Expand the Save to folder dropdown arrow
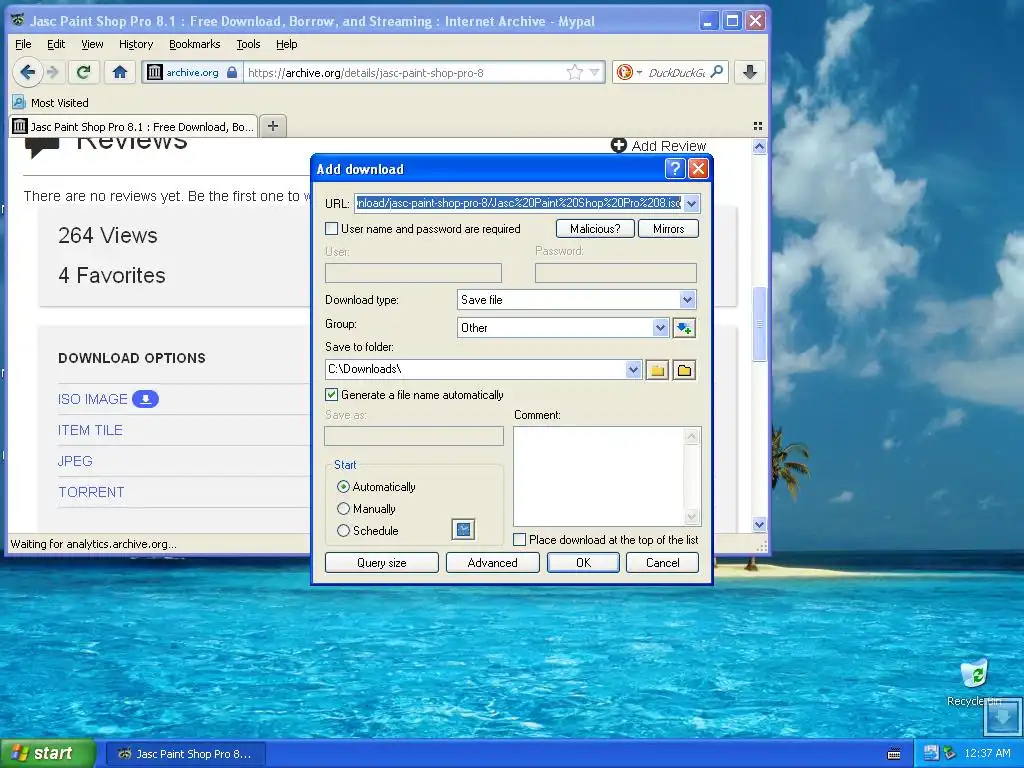This screenshot has height=768, width=1024. 633,370
